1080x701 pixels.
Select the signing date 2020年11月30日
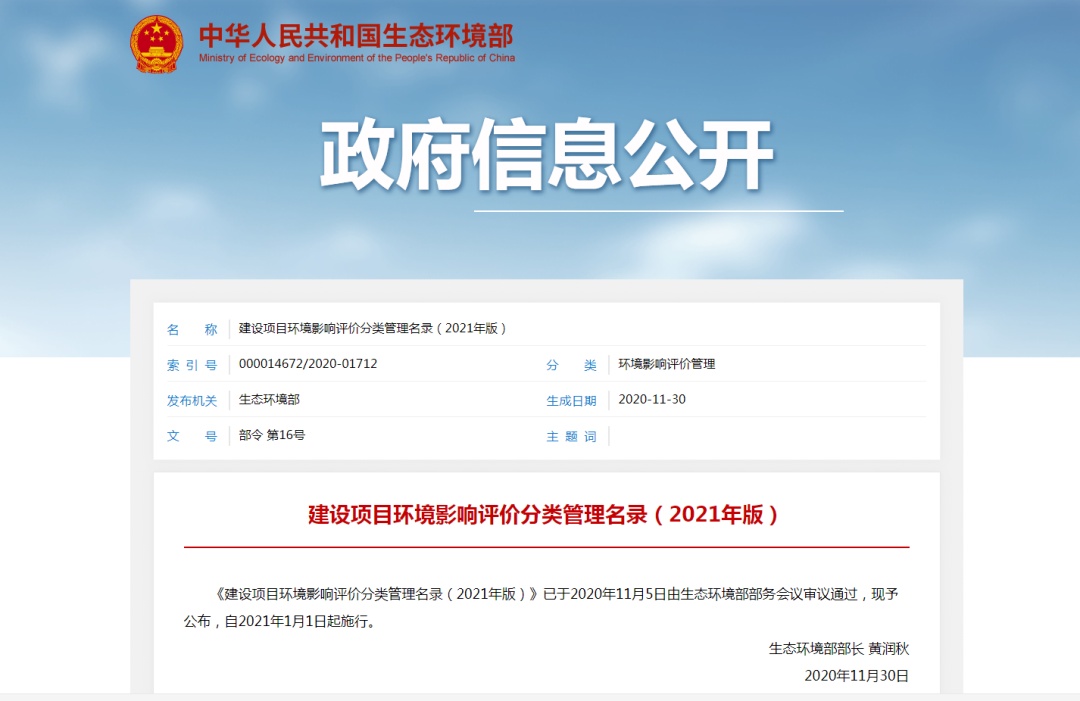click(856, 676)
